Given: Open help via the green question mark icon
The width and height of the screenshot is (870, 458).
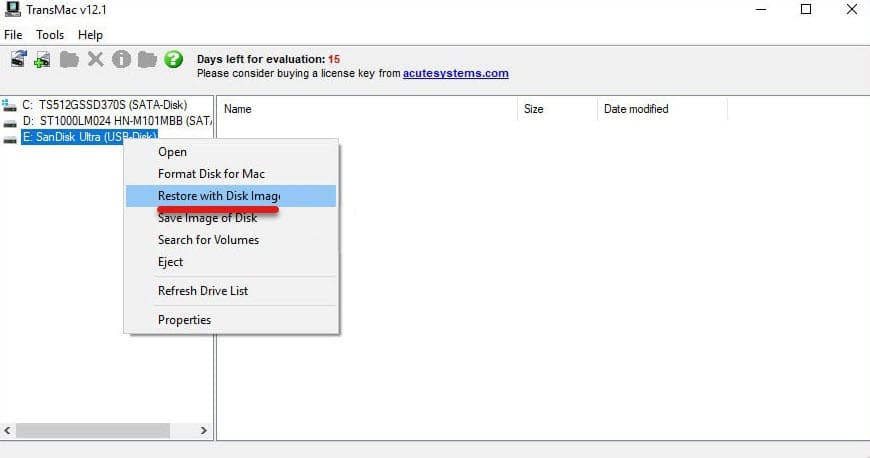Looking at the screenshot, I should [x=174, y=59].
